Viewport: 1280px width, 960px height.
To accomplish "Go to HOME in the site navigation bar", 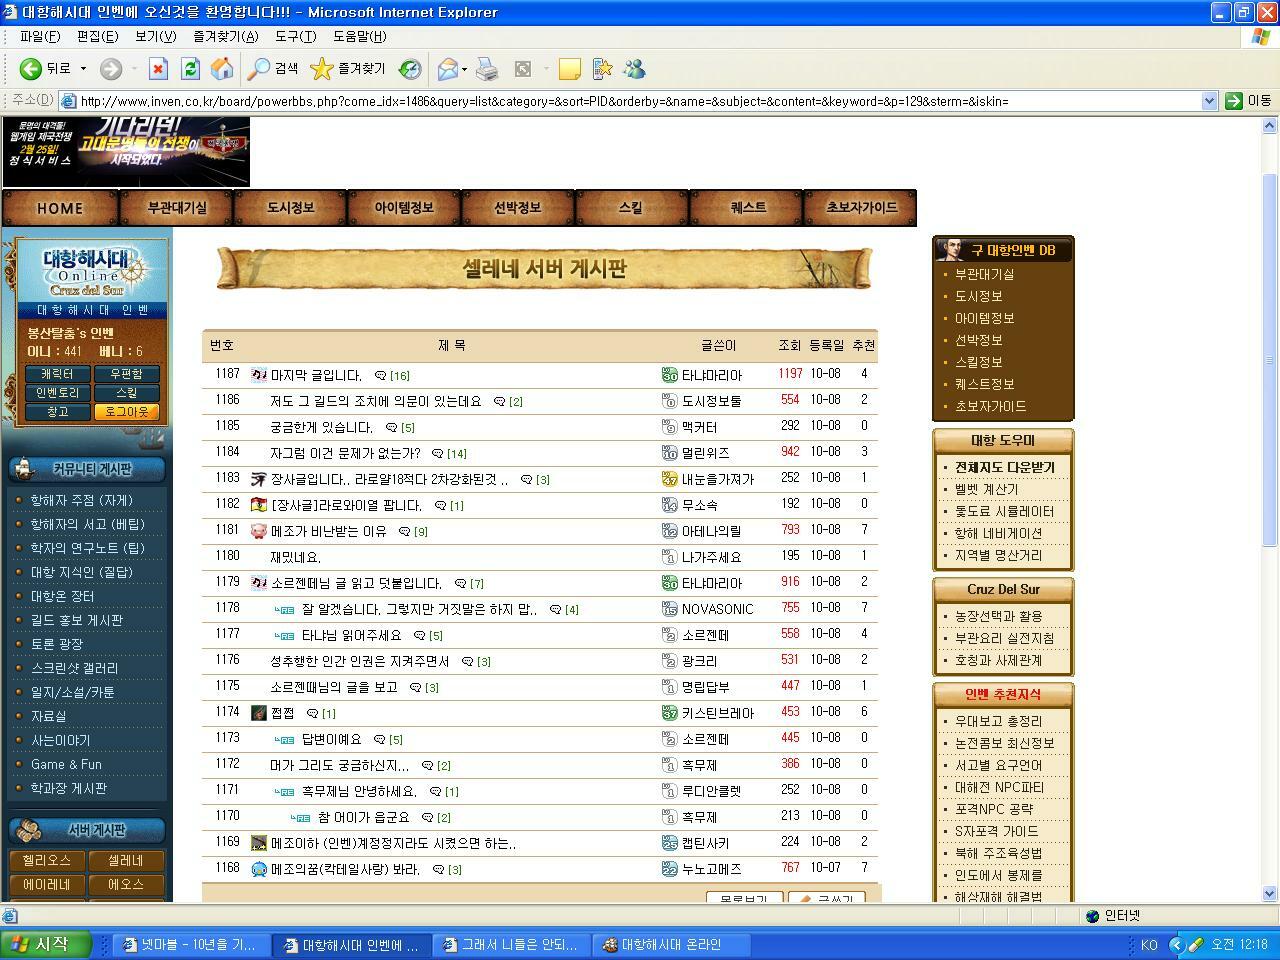I will 60,208.
